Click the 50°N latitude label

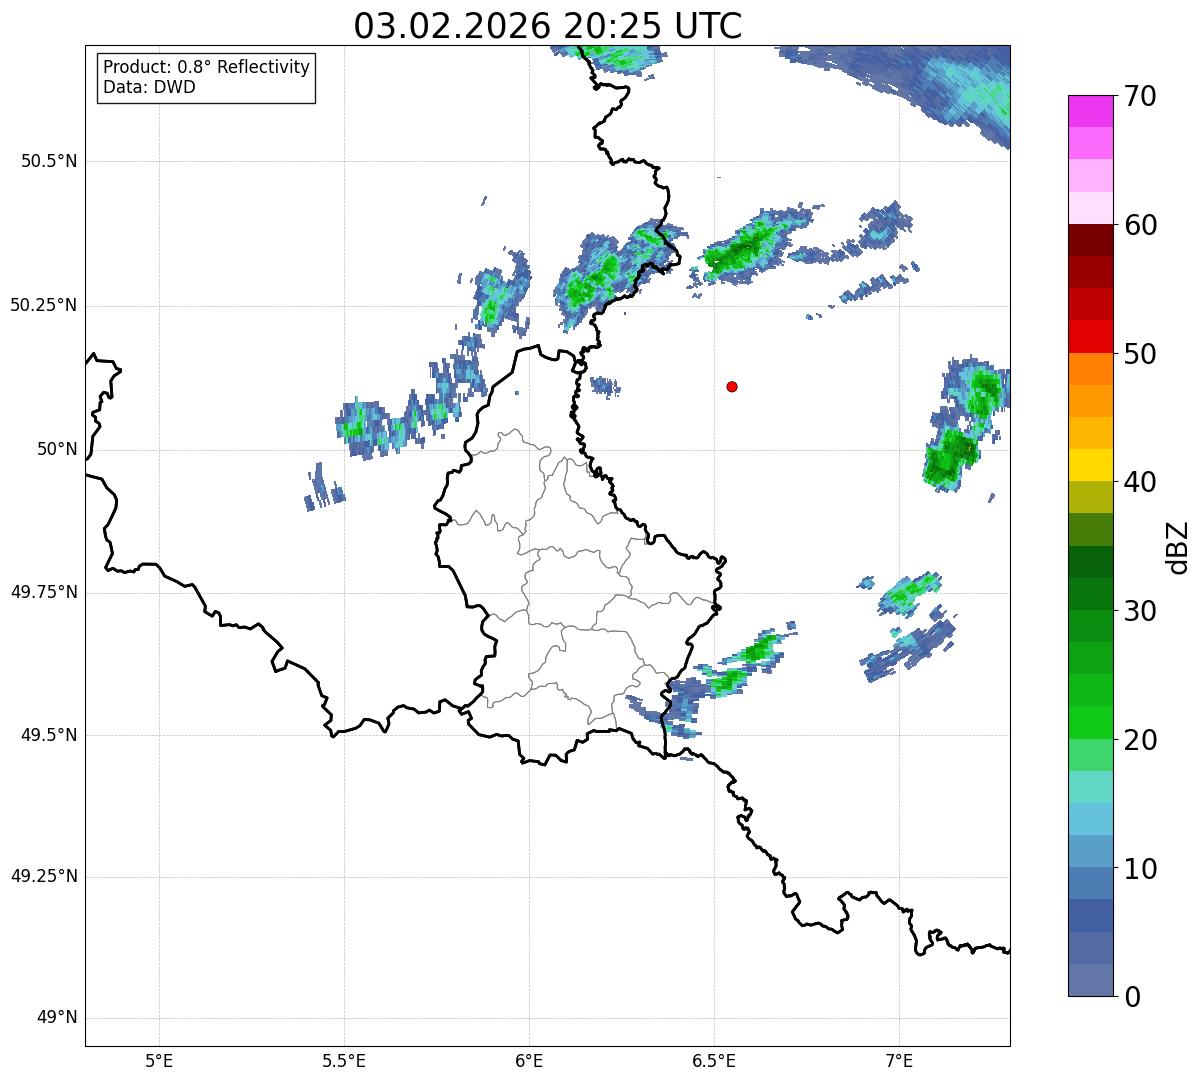pos(57,449)
